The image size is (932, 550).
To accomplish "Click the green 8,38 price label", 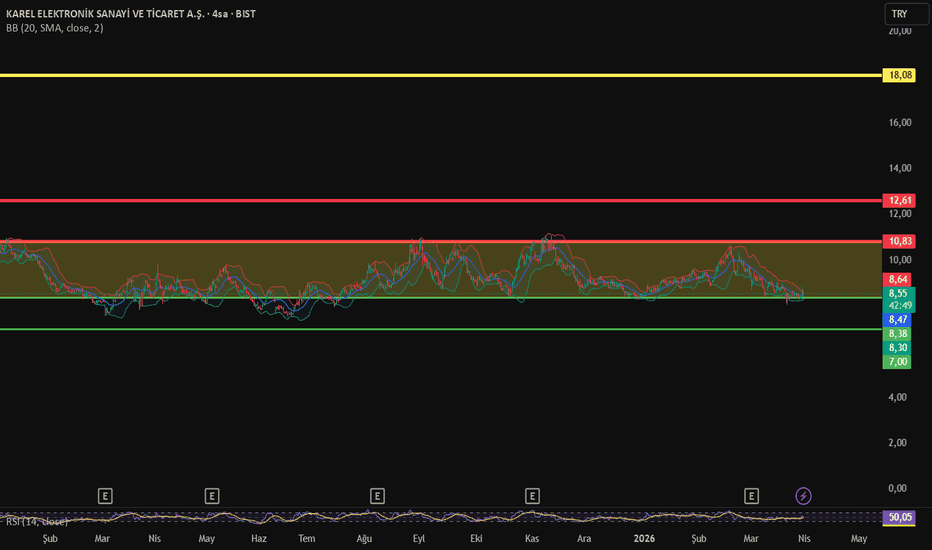I will pyautogui.click(x=898, y=334).
